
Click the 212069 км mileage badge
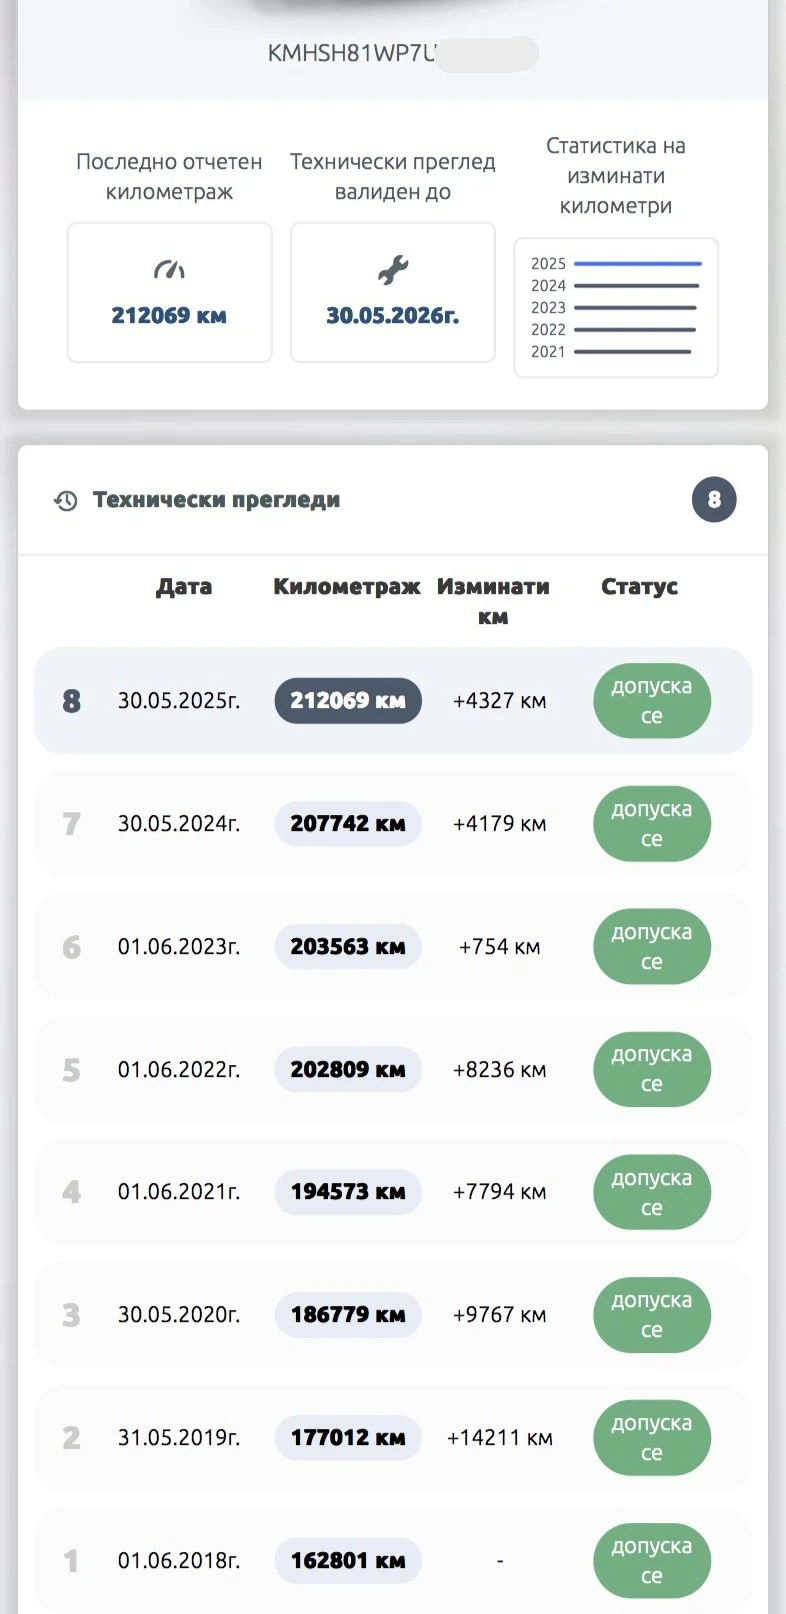(x=348, y=701)
